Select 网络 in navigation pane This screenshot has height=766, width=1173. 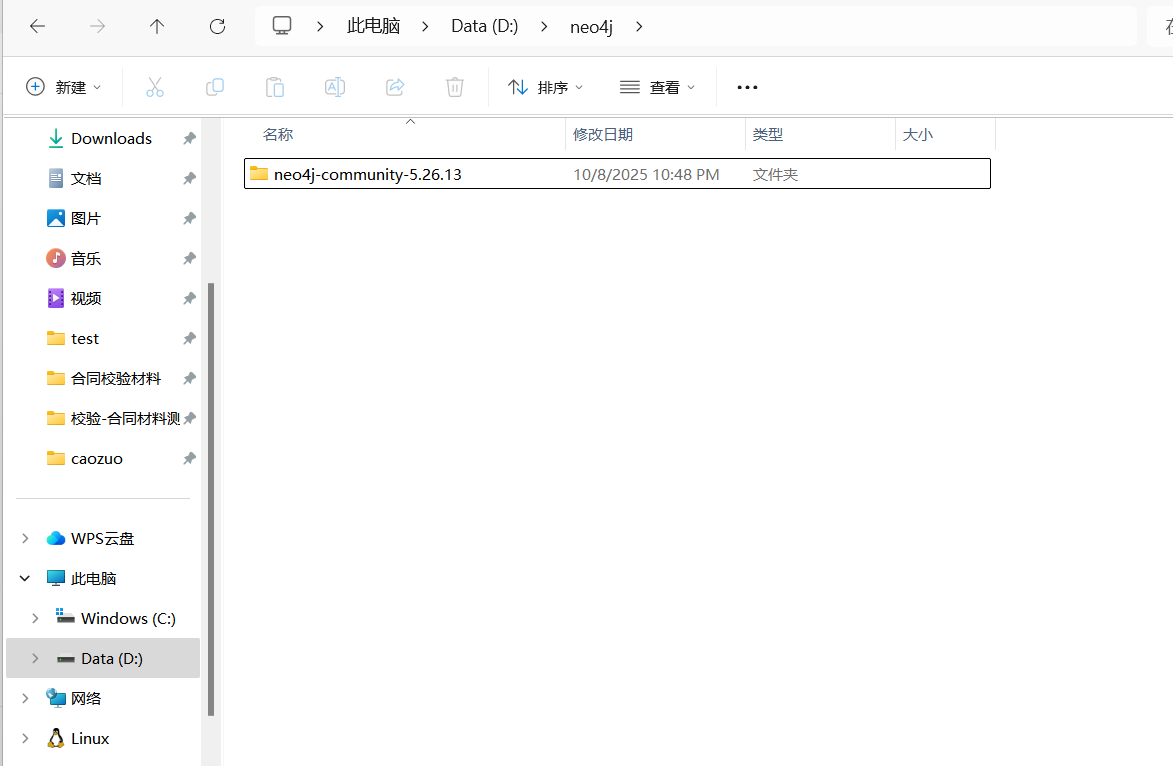click(85, 699)
